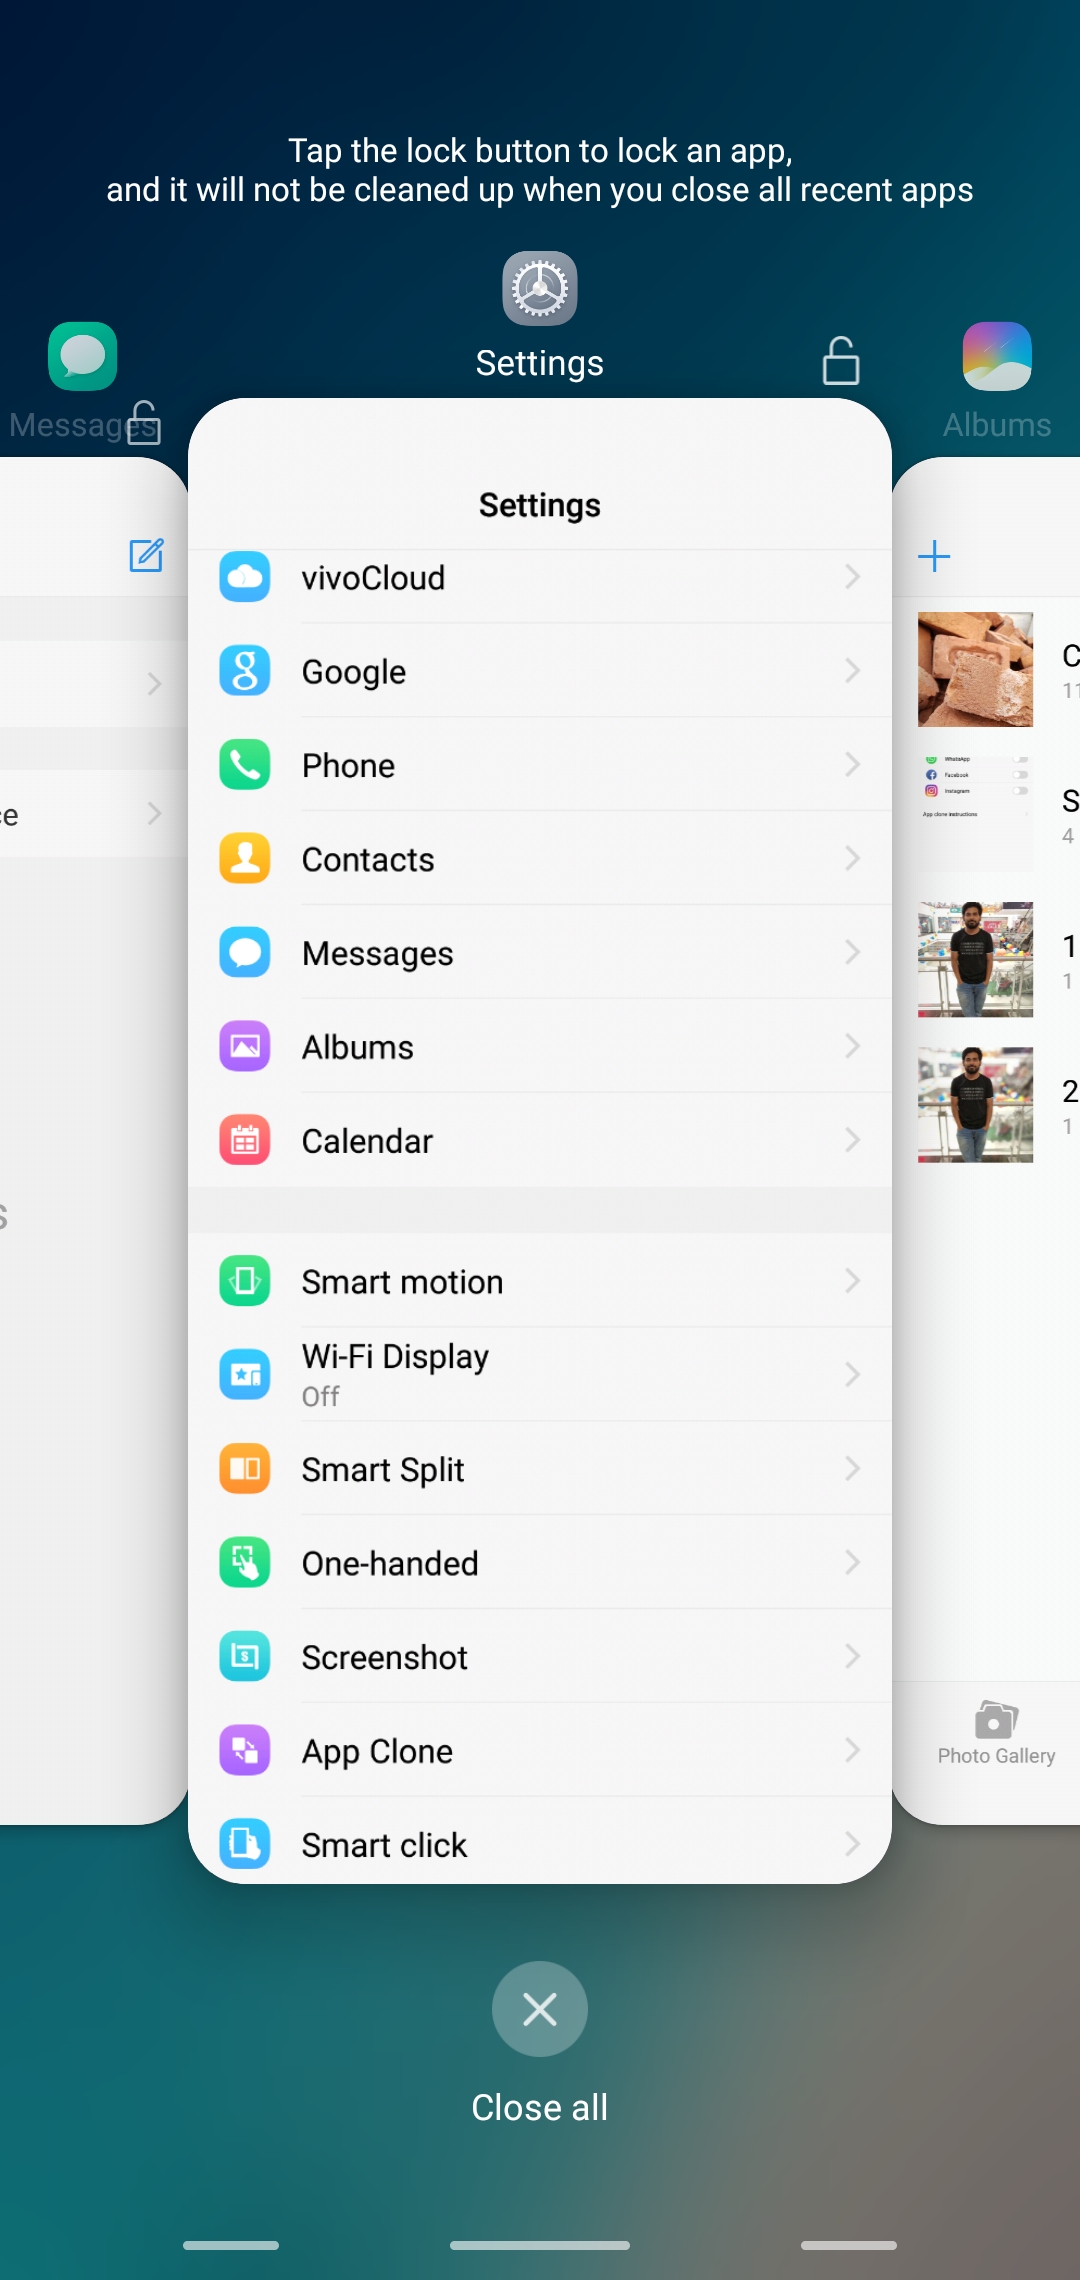Select the Albums row text in Settings

[358, 1047]
